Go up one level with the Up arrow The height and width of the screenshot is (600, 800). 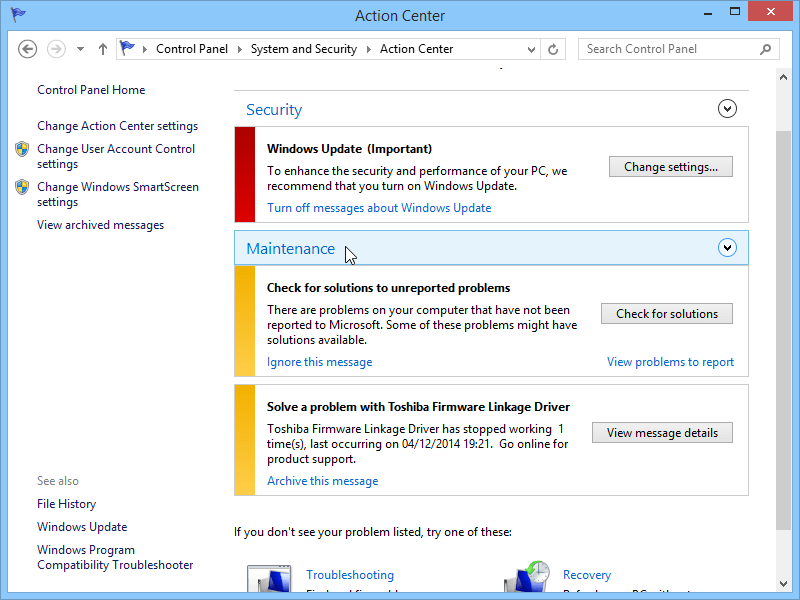103,49
